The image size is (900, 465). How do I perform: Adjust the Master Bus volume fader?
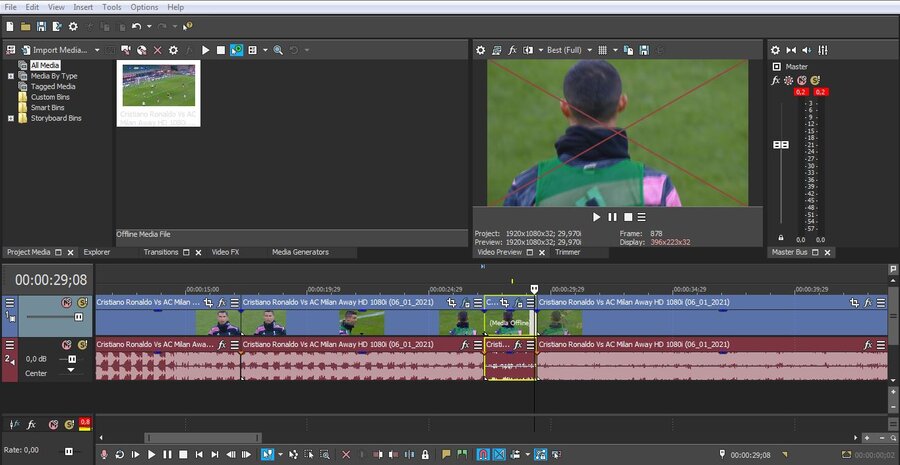781,145
